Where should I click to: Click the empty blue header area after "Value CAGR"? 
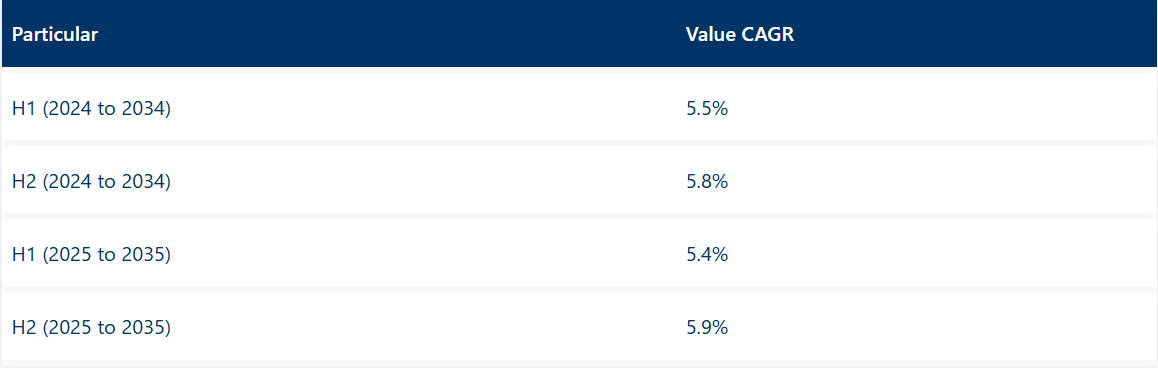click(975, 35)
